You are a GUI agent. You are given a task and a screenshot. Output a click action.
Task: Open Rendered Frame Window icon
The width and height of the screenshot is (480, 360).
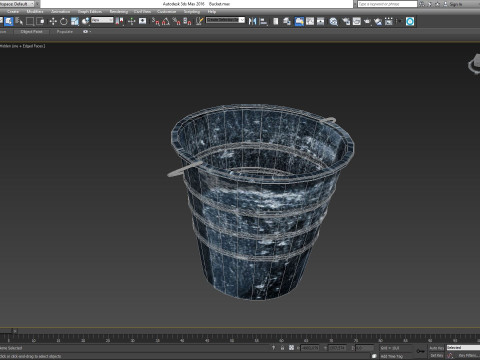tap(357, 21)
